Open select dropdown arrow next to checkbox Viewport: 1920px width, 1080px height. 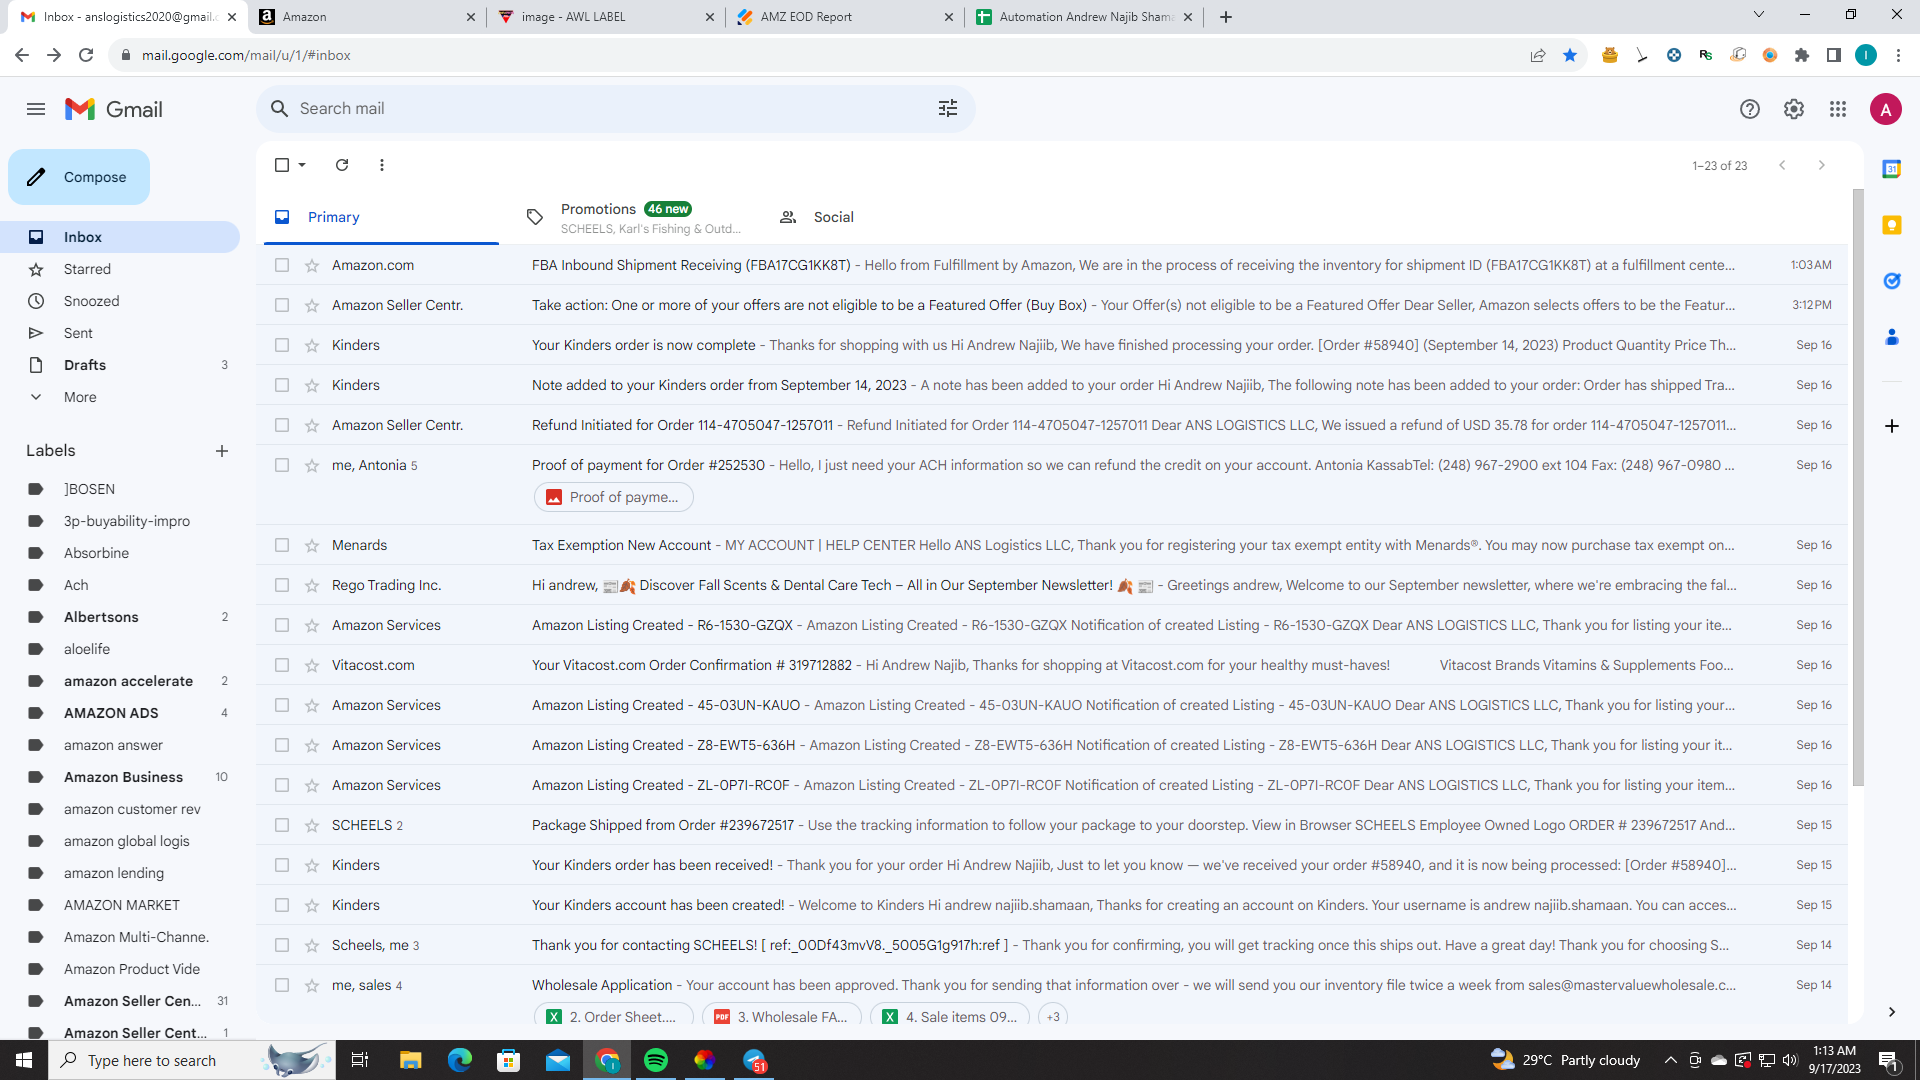[x=302, y=165]
